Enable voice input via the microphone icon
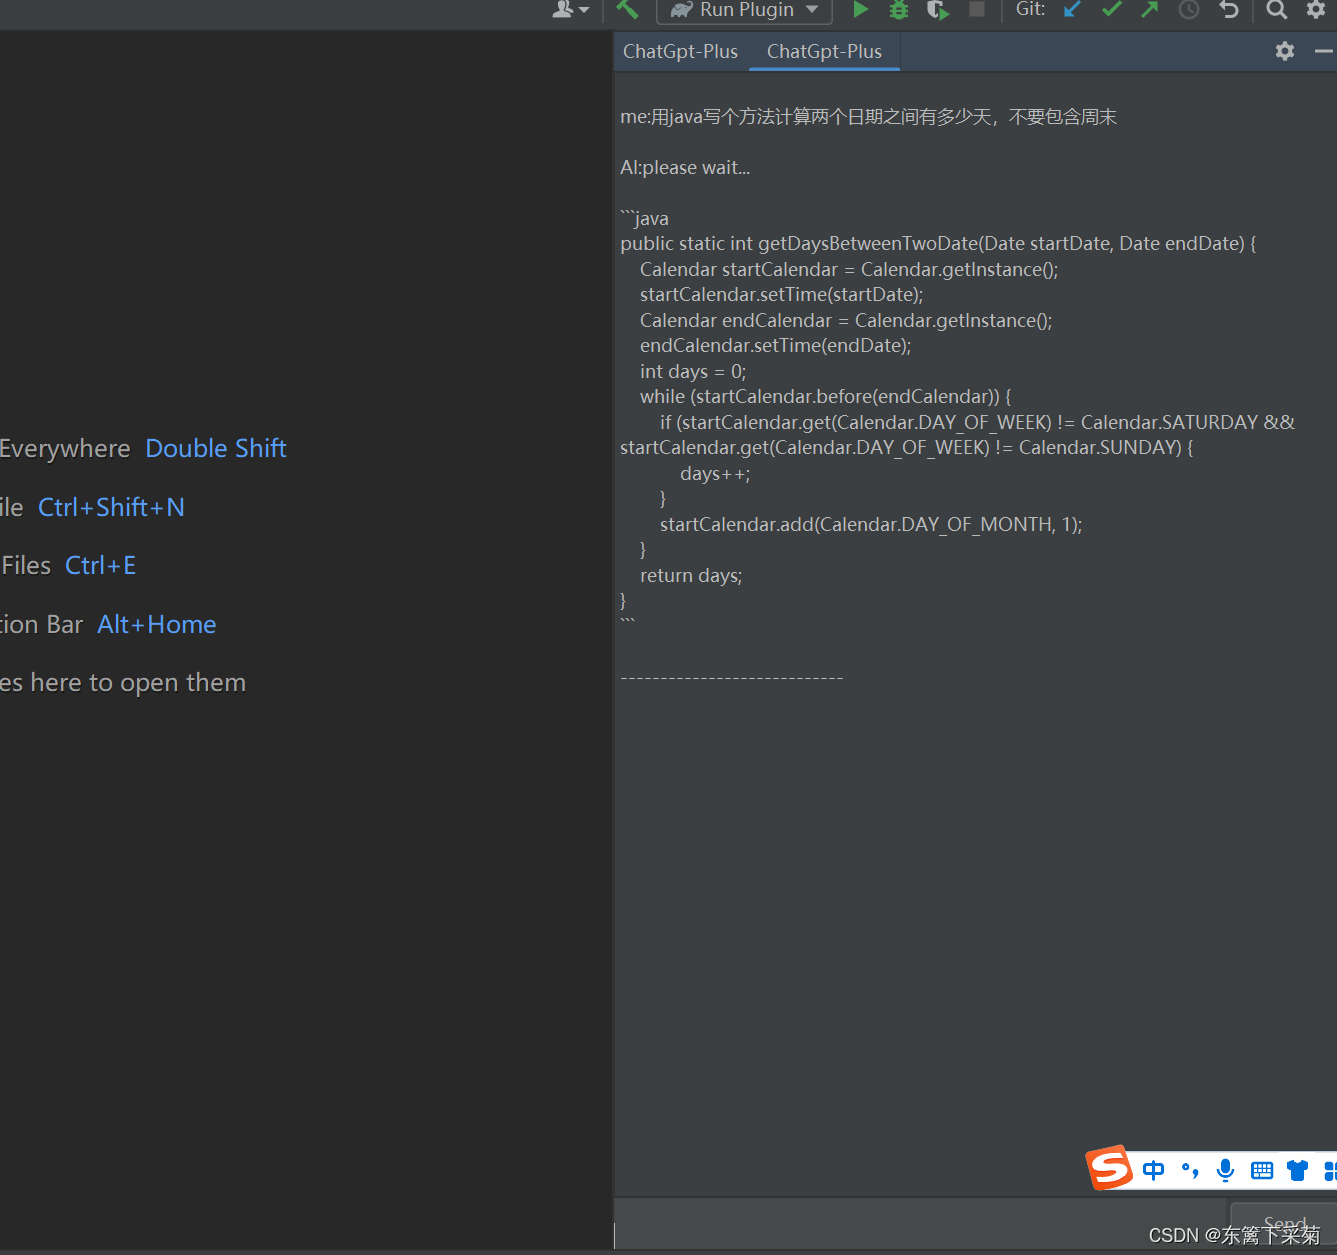Viewport: 1337px width, 1255px height. tap(1225, 1170)
